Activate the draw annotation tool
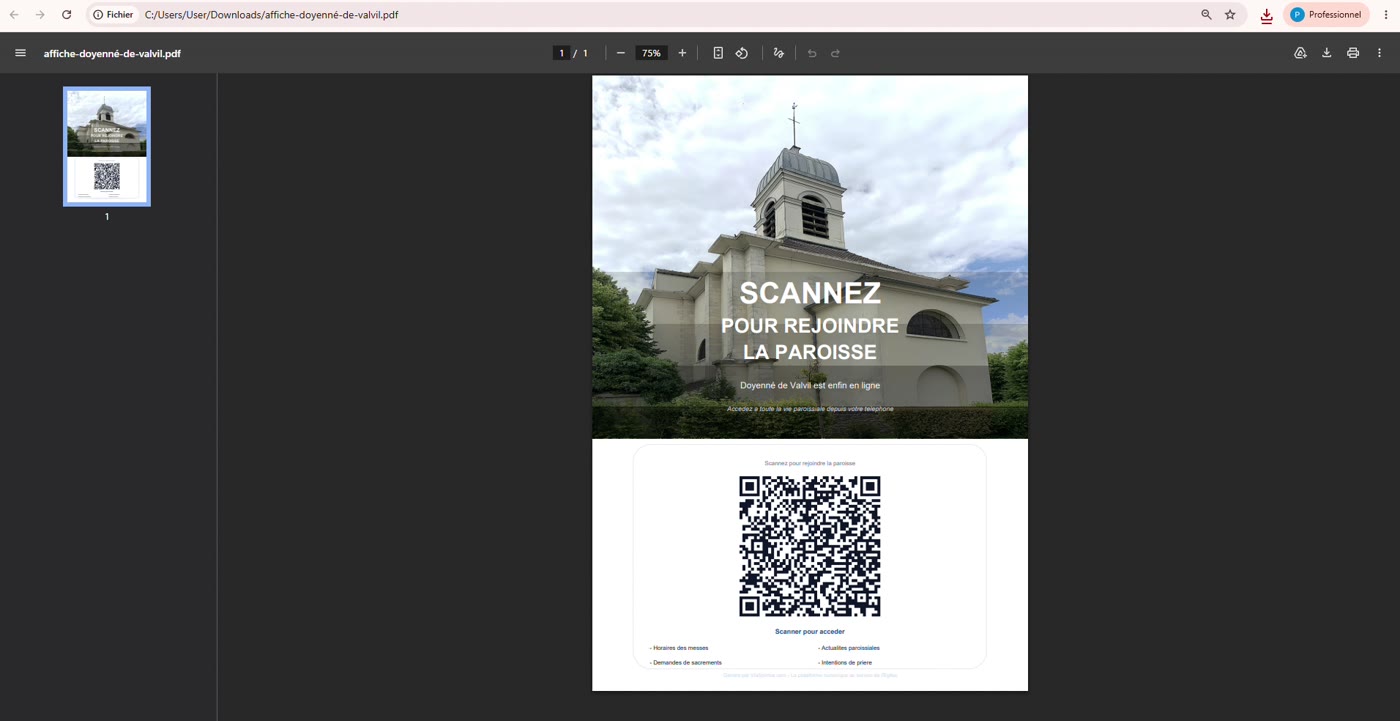The image size is (1400, 721). point(779,53)
